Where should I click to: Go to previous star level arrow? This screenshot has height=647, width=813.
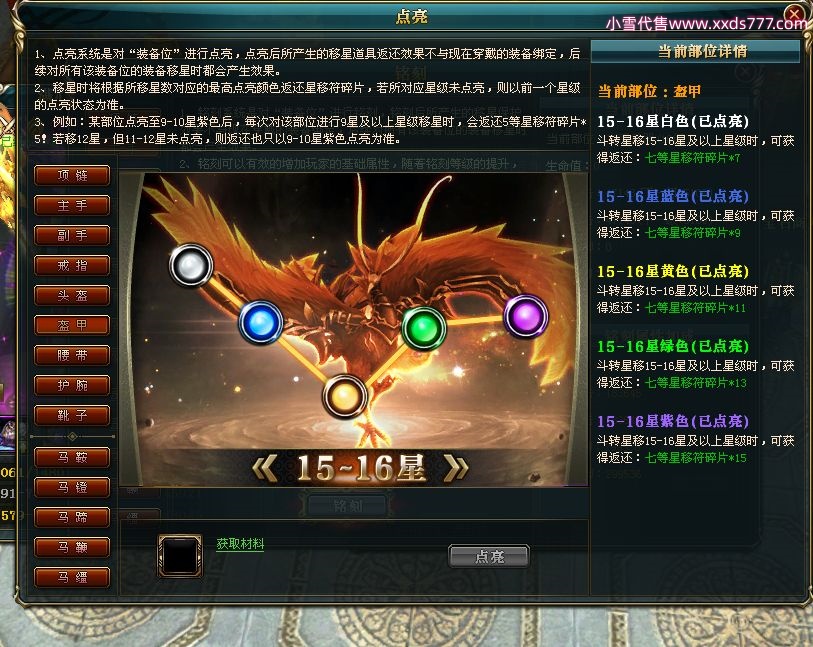[x=264, y=467]
